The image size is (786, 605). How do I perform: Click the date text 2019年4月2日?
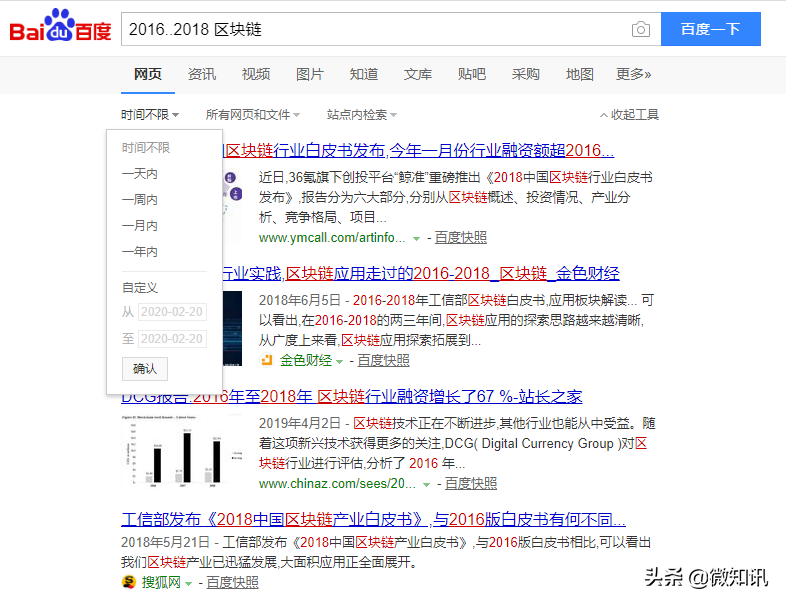300,424
